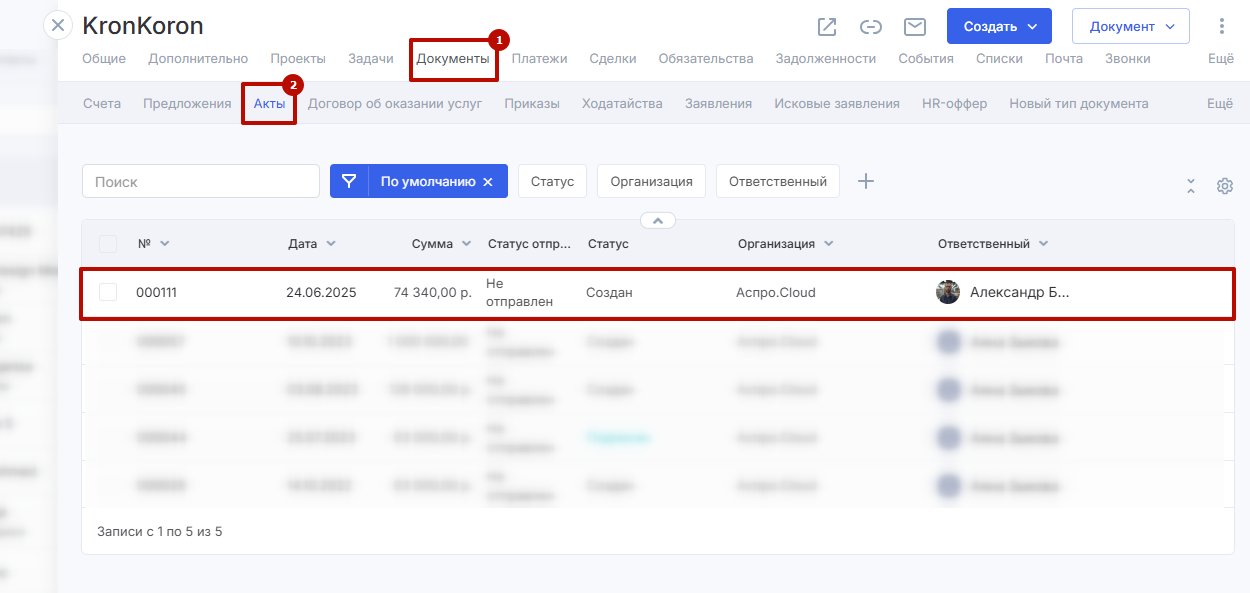Viewport: 1250px width, 593px height.
Task: Toggle the select-all checkbox in table header
Action: pos(108,244)
